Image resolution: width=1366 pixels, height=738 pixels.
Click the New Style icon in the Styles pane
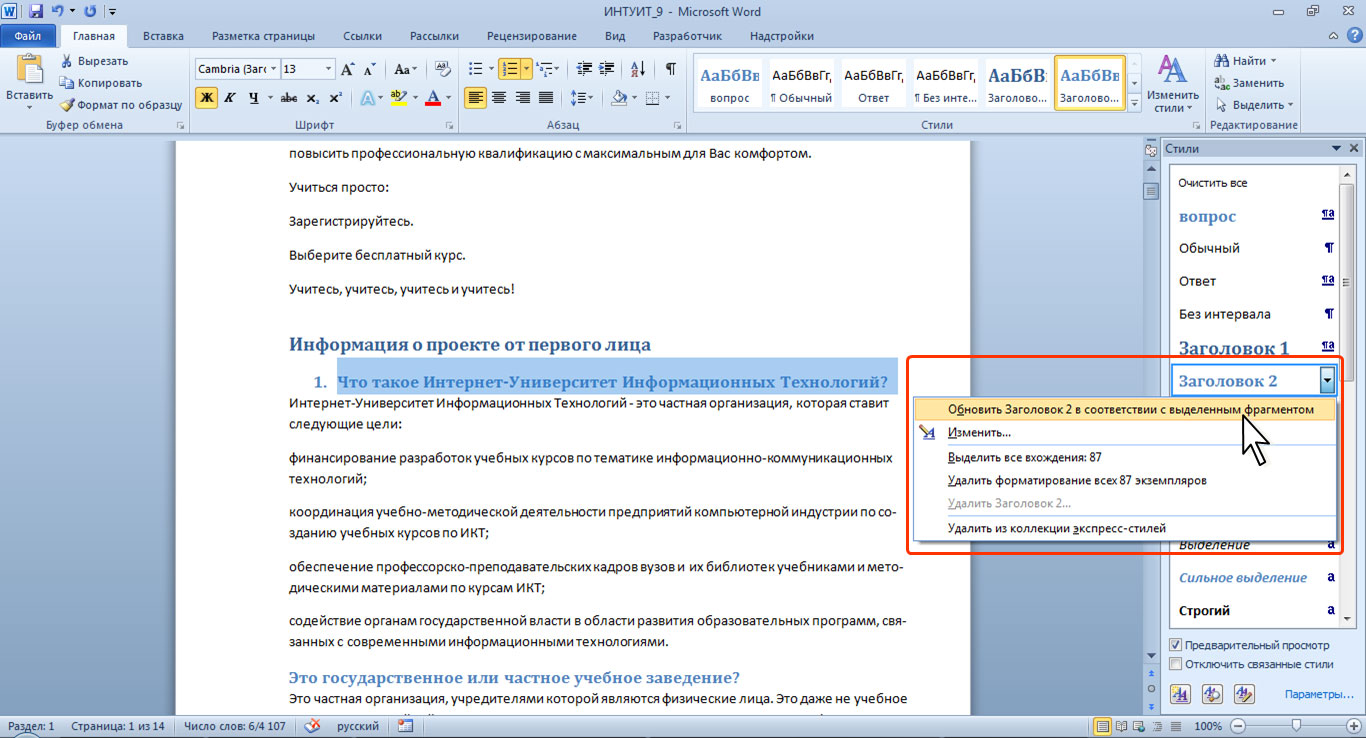[x=1180, y=694]
